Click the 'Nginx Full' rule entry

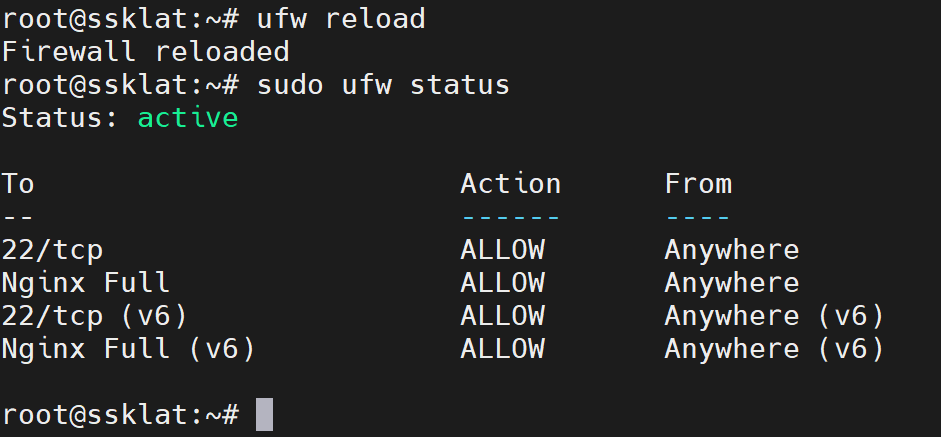click(x=86, y=283)
